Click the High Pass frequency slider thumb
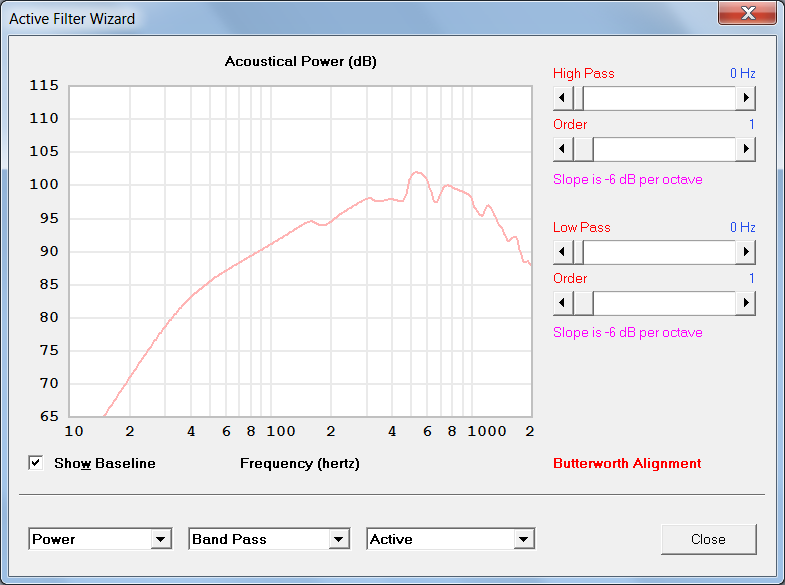Viewport: 785px width, 585px height. 578,98
